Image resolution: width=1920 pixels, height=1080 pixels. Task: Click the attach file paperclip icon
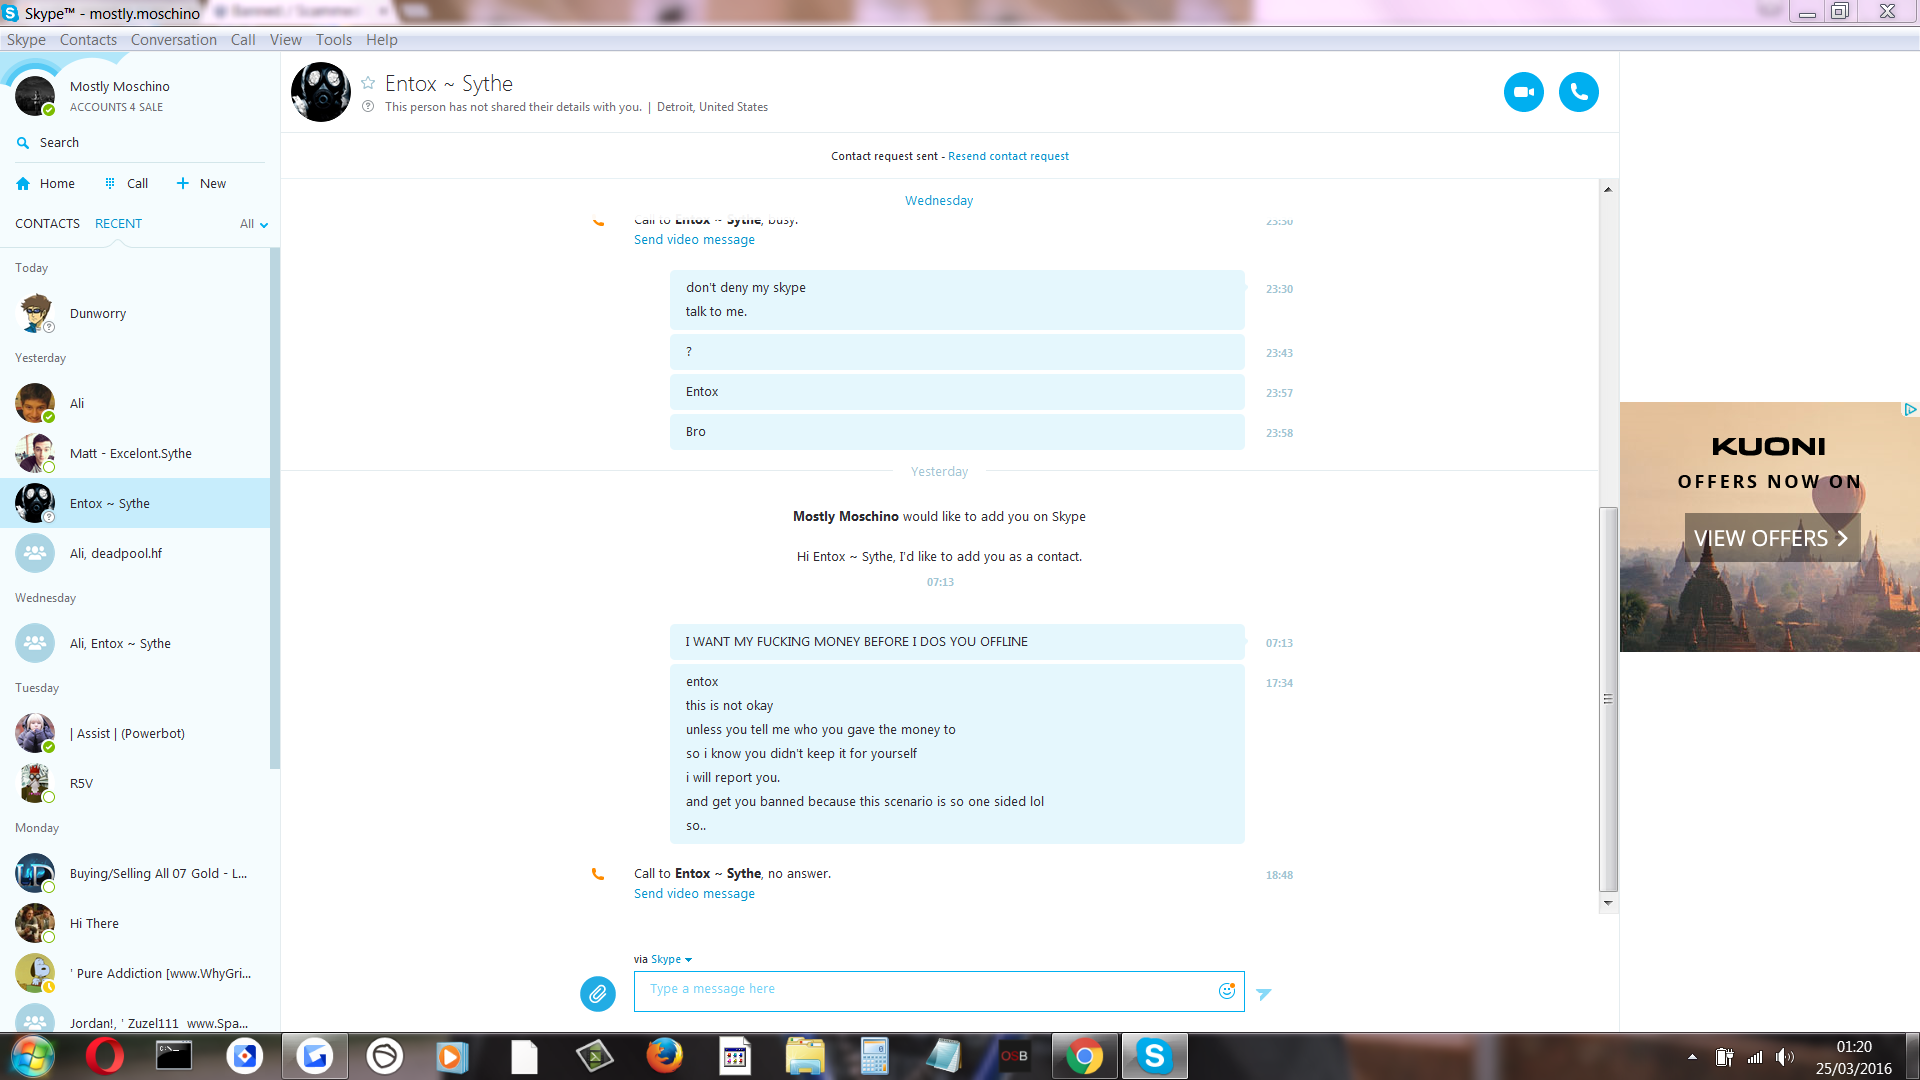[x=598, y=993]
